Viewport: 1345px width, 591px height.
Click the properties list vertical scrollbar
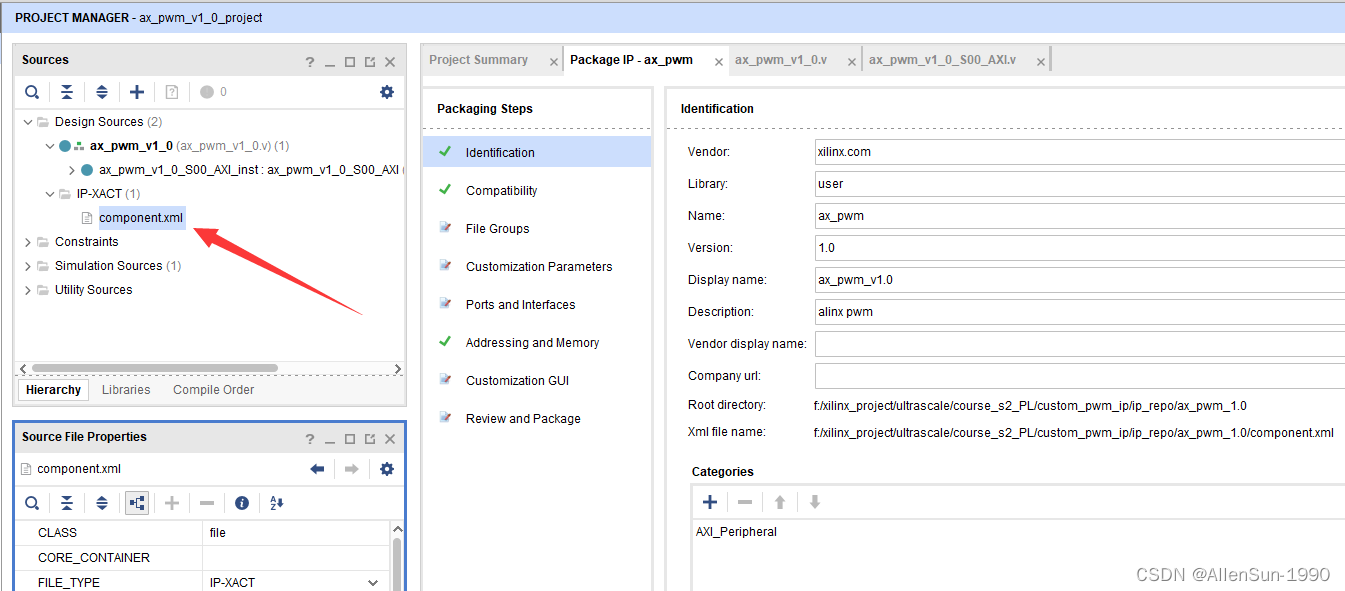[x=397, y=565]
